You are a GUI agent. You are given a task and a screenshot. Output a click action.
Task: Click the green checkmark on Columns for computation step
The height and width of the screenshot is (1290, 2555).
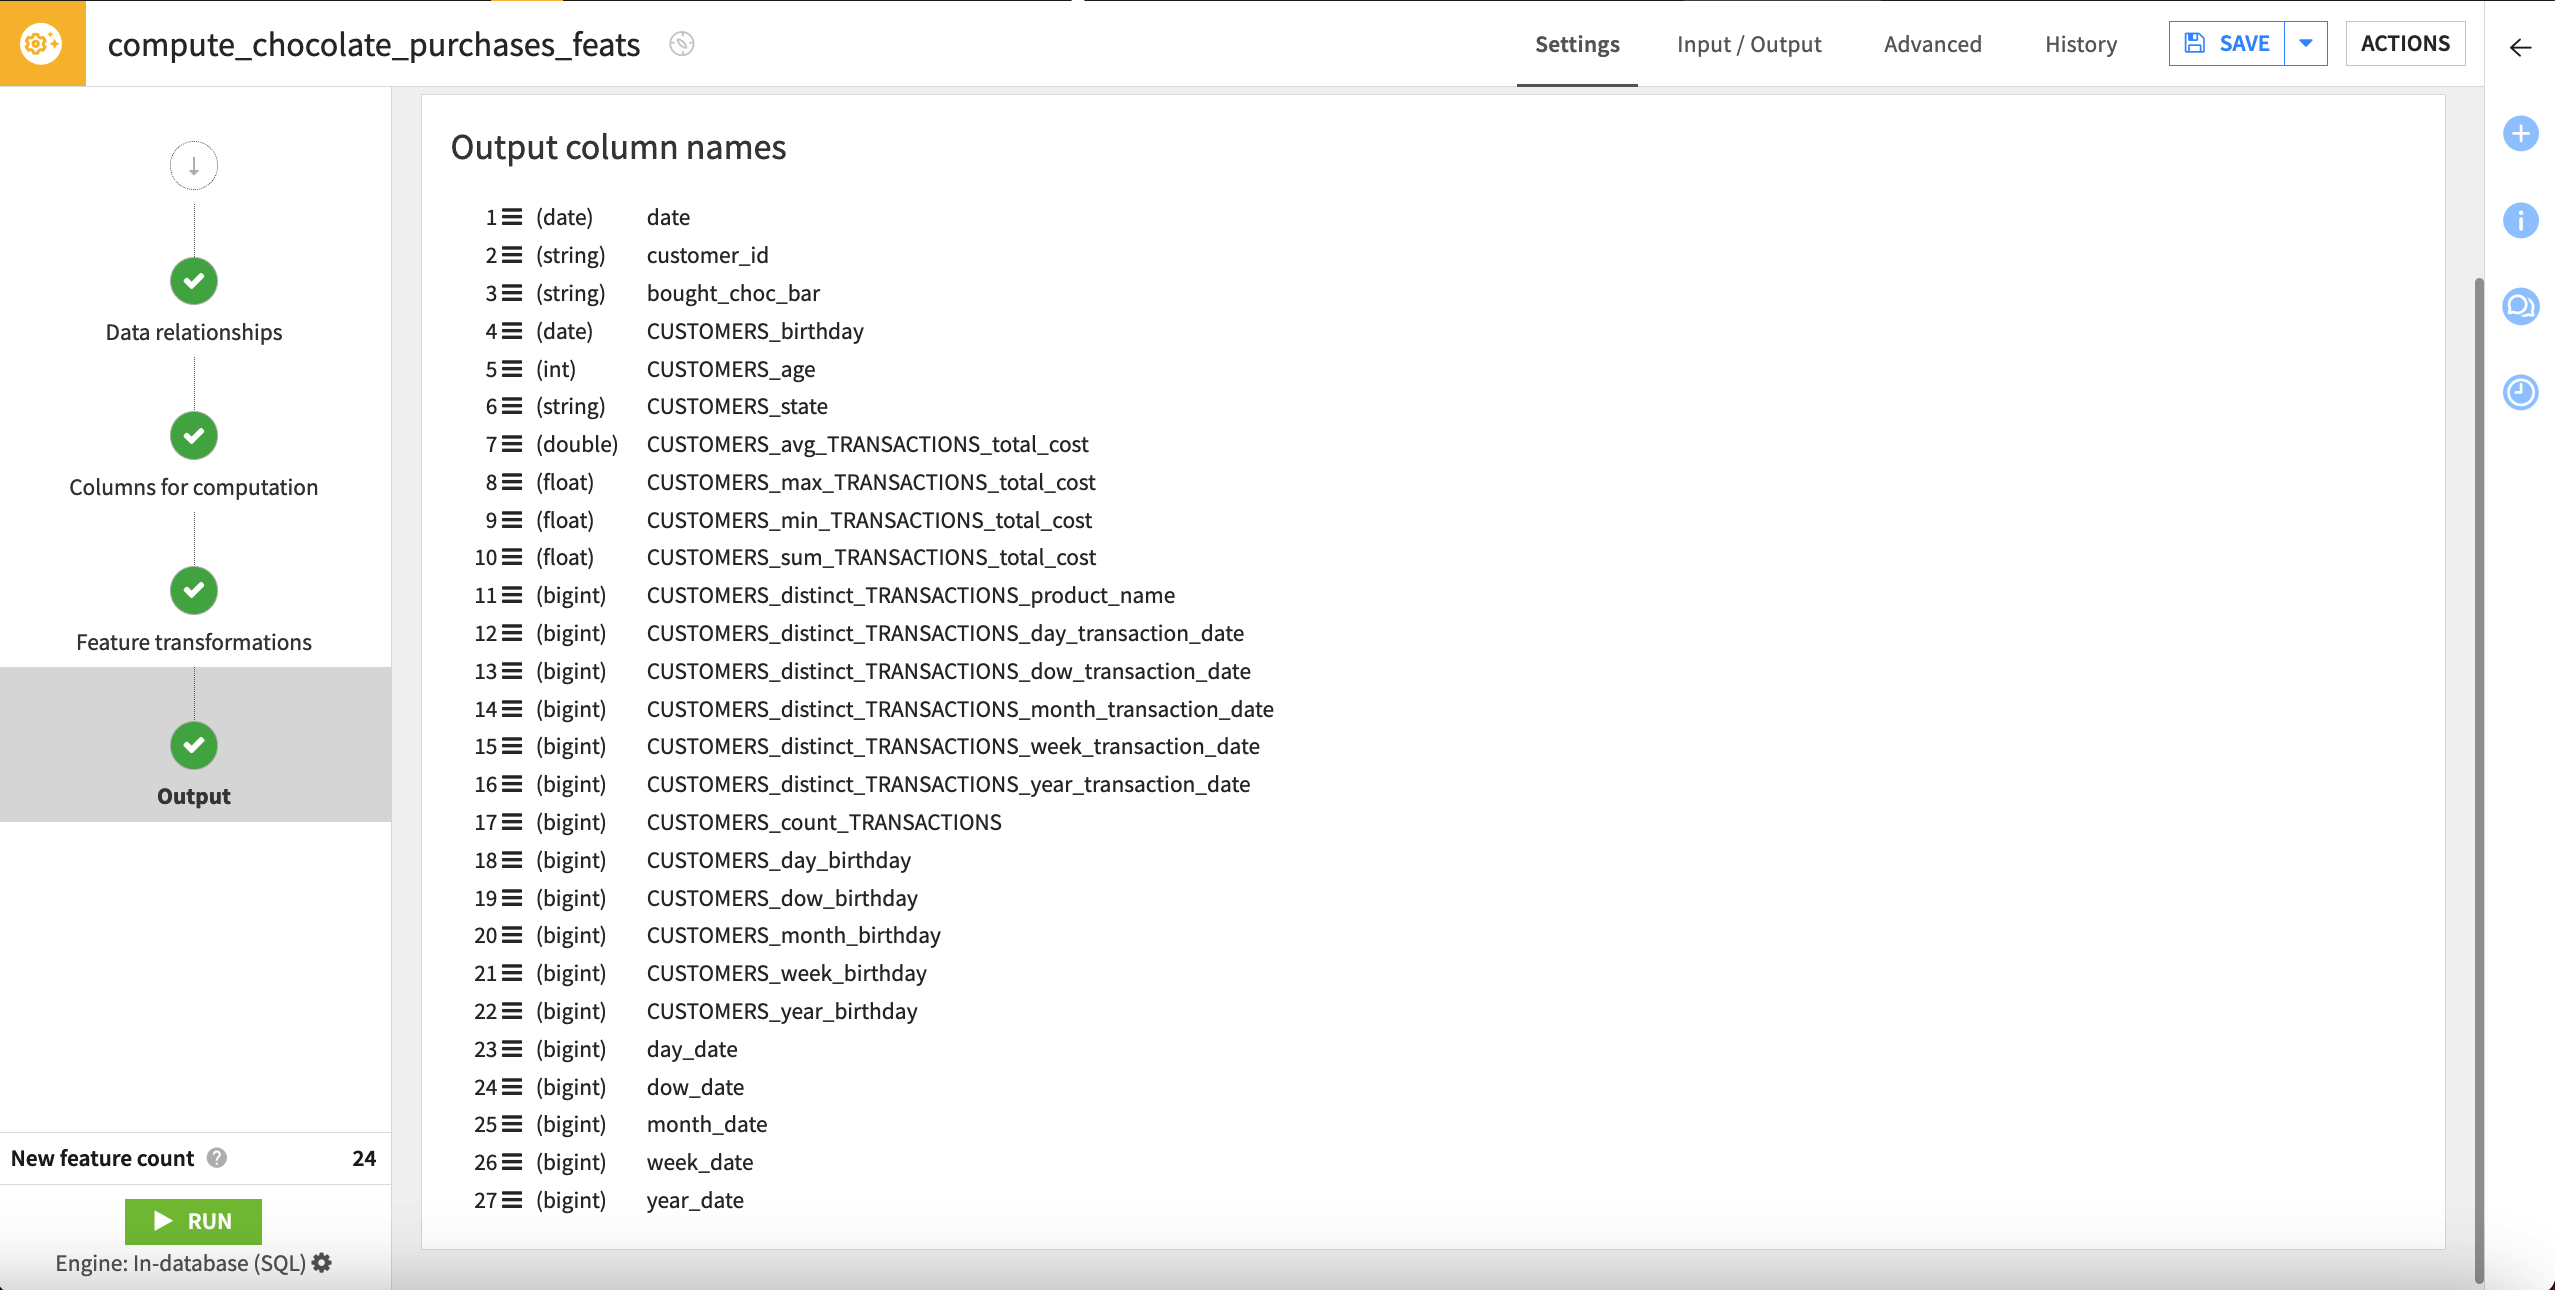coord(193,436)
